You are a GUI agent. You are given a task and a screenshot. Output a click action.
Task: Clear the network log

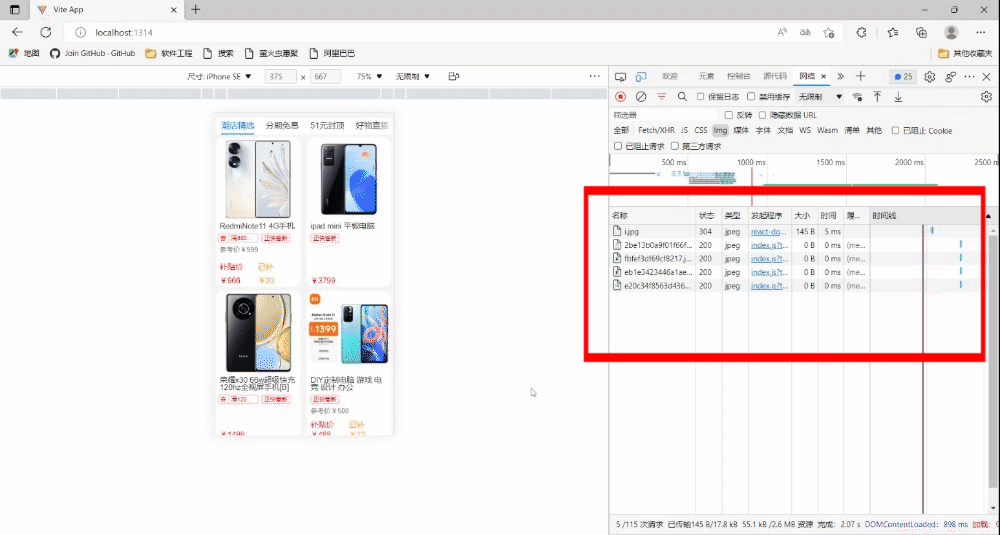tap(641, 97)
